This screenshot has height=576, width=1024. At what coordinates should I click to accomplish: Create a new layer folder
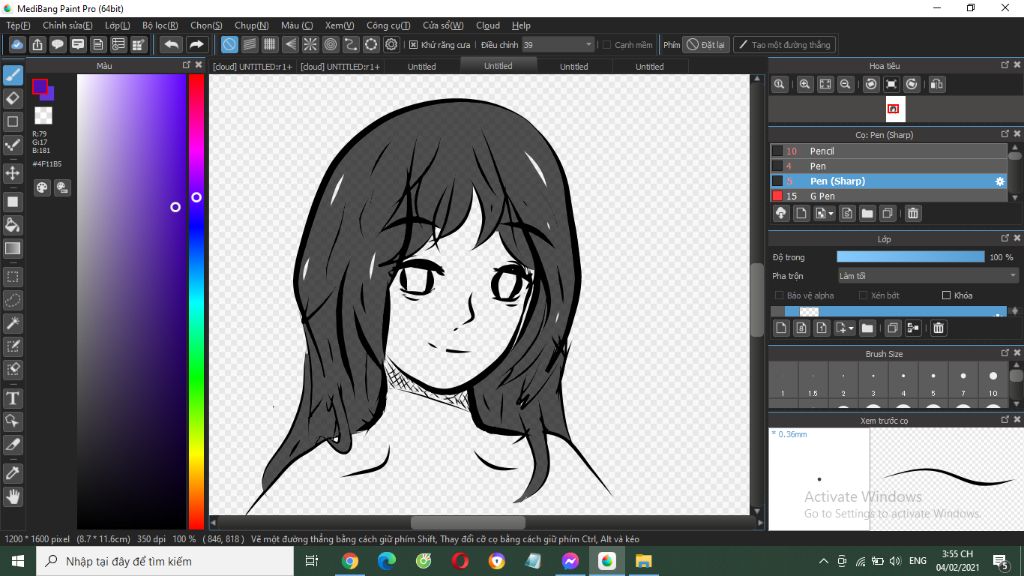[x=867, y=328]
